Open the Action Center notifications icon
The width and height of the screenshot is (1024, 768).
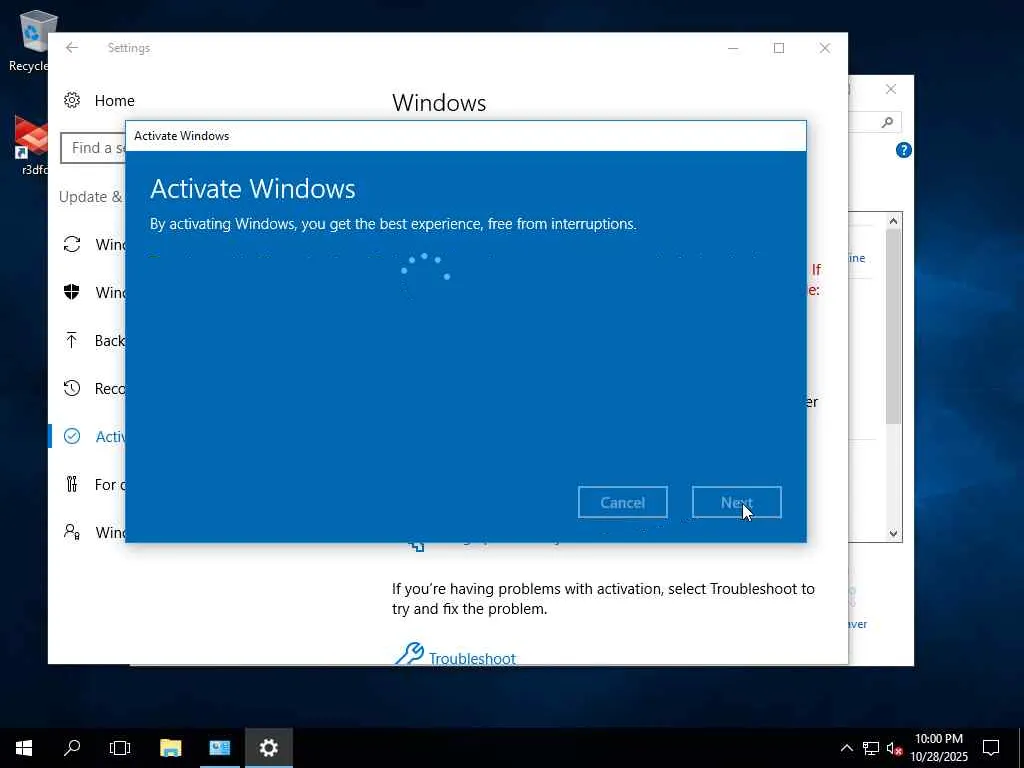(x=991, y=748)
